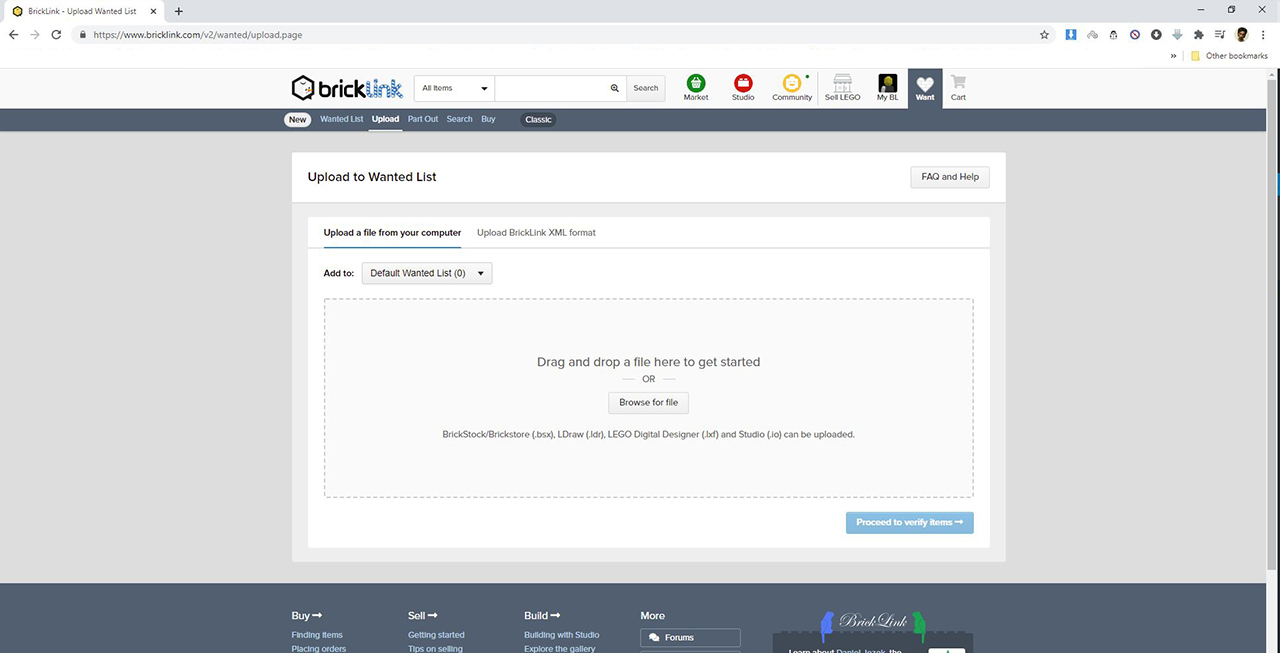The height and width of the screenshot is (653, 1280).
Task: Open a new browser tab
Action: point(178,11)
